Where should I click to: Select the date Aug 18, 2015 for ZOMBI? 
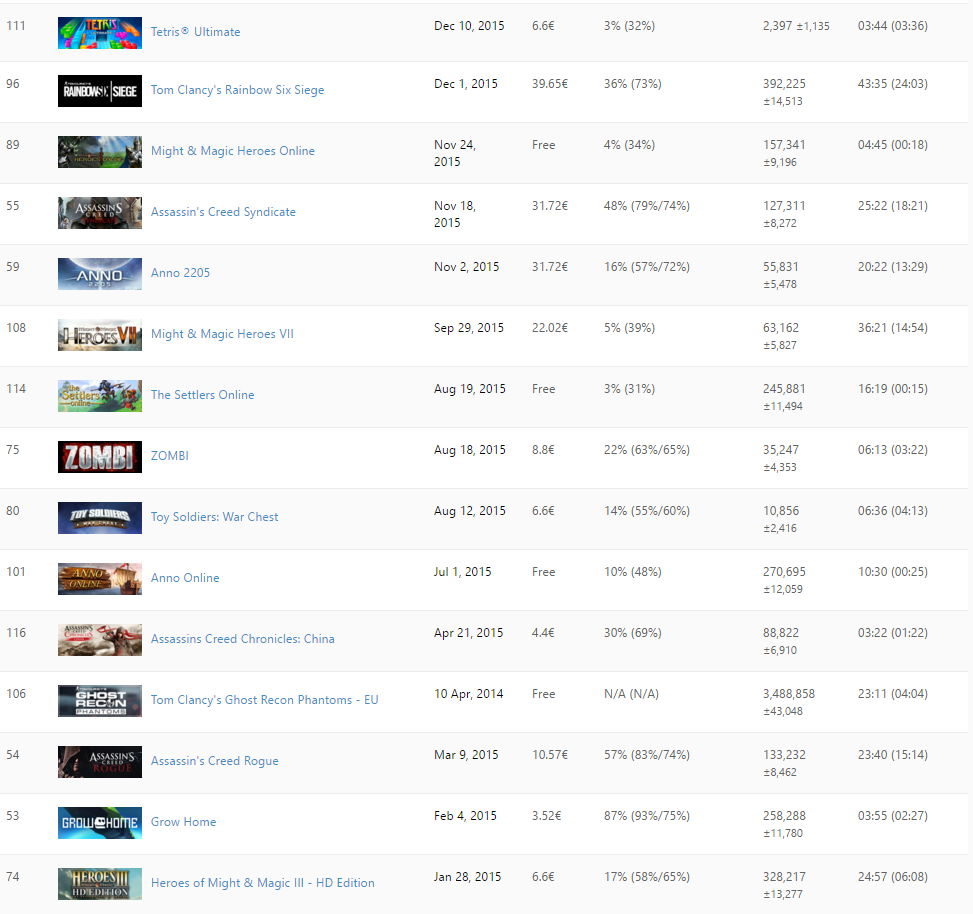click(470, 450)
